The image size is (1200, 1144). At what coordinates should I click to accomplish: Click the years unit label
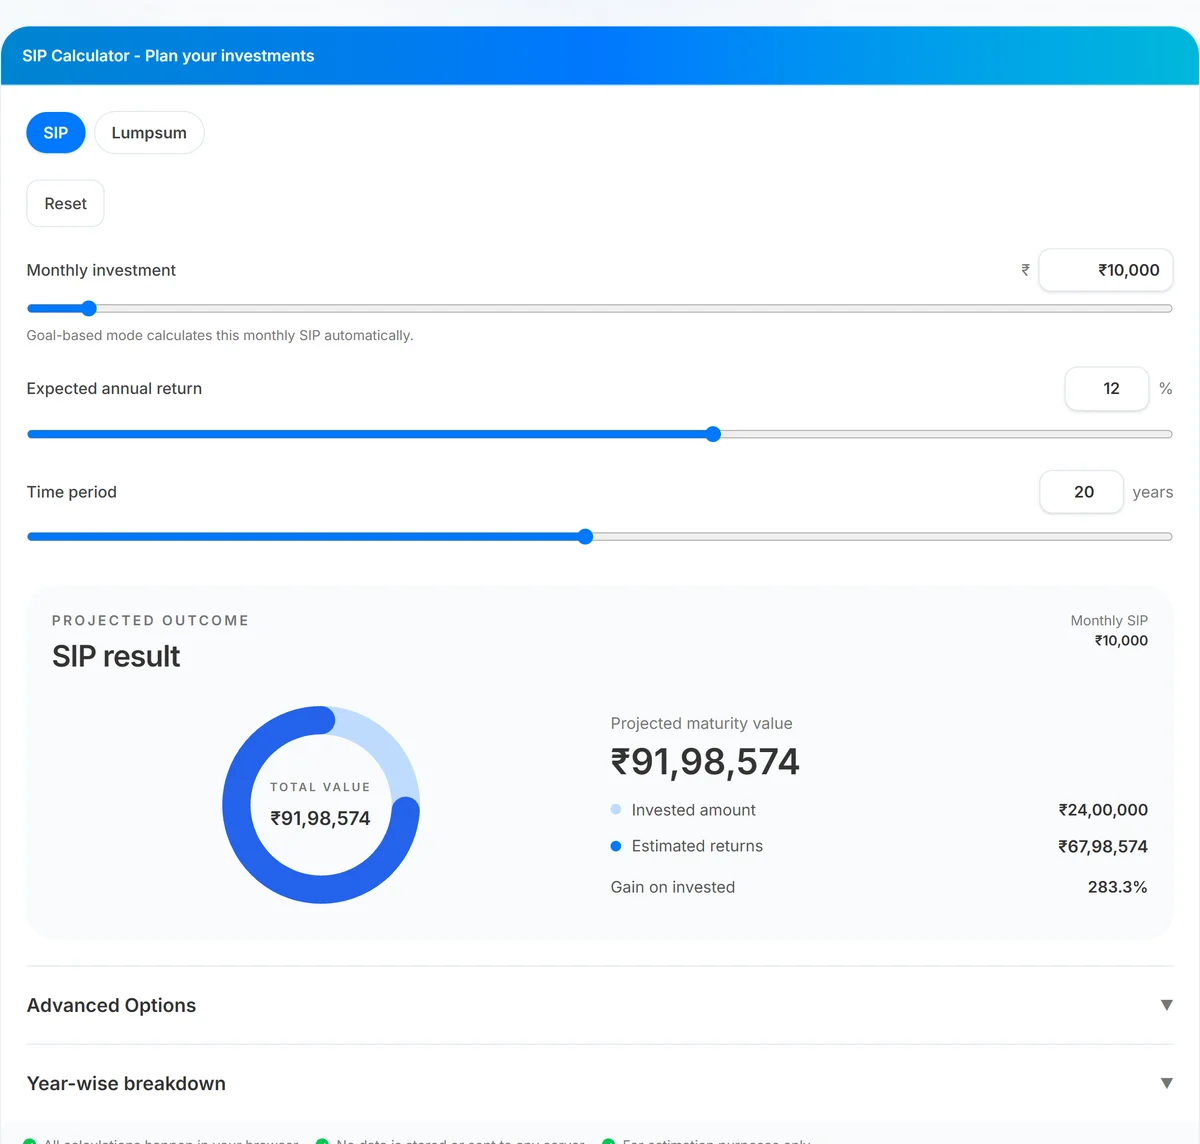pyautogui.click(x=1152, y=492)
